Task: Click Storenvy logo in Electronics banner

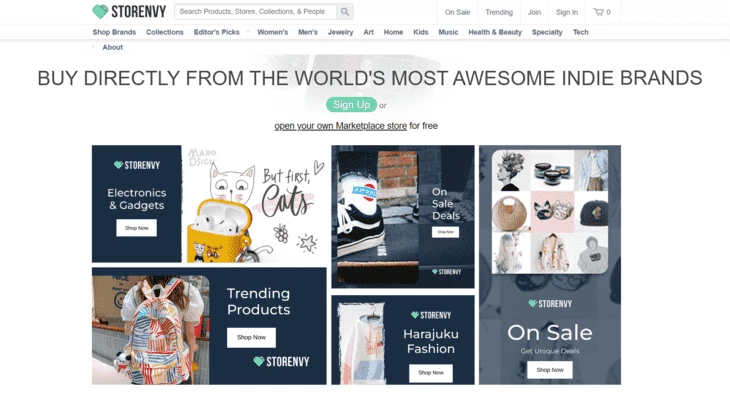Action: [x=136, y=165]
